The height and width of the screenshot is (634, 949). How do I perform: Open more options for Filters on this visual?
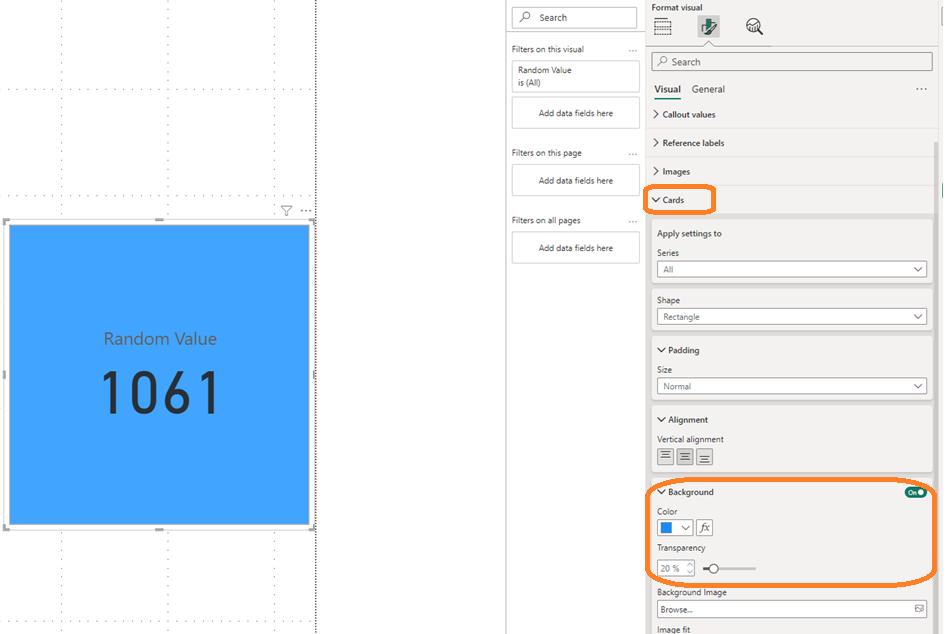632,50
